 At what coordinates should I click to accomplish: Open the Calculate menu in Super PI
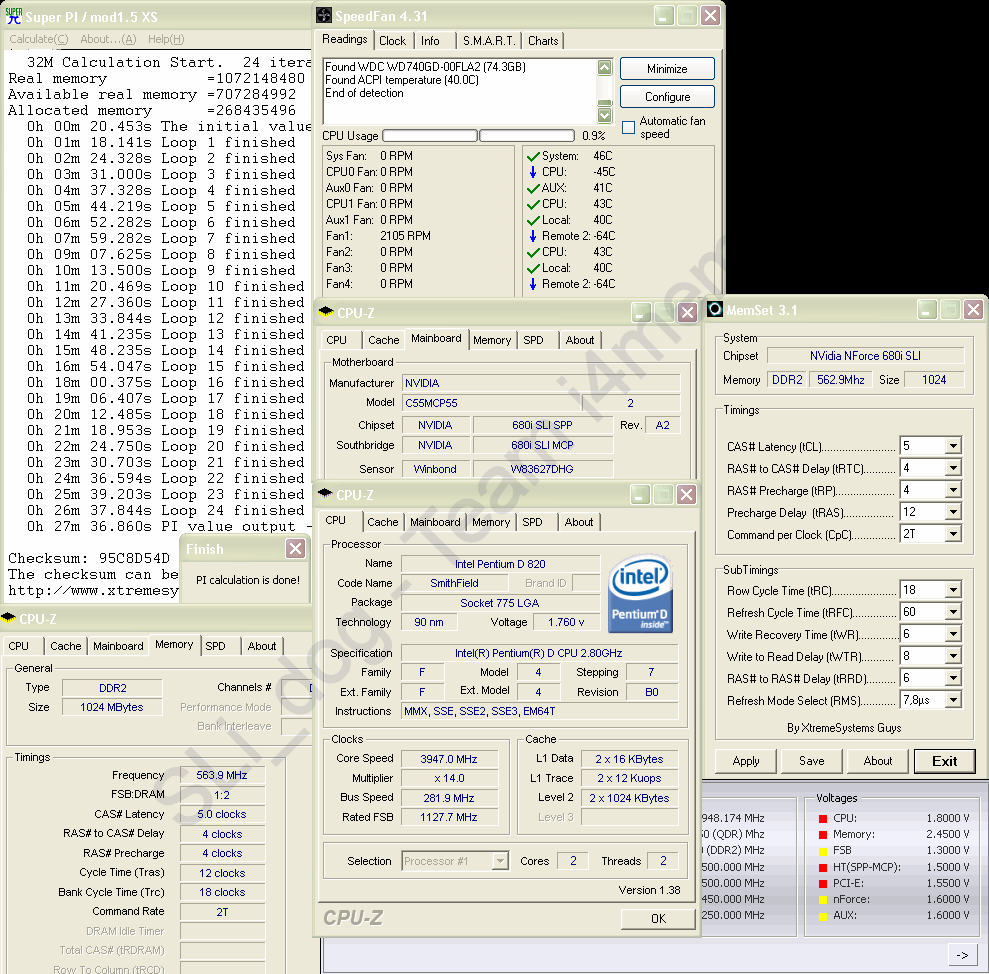coord(38,39)
